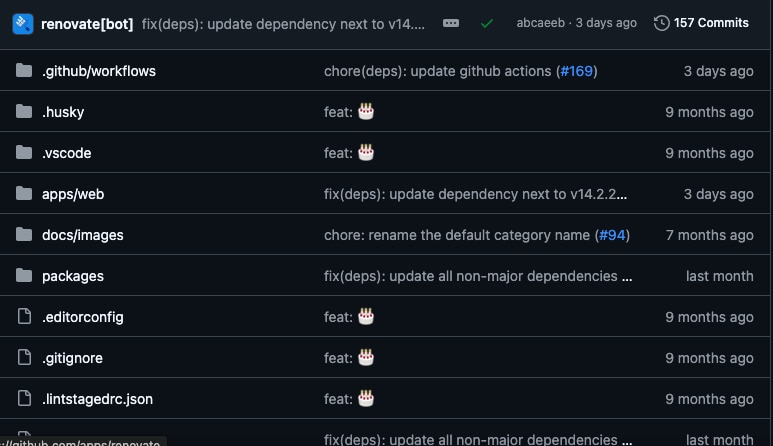Click the packages folder icon
Image resolution: width=773 pixels, height=446 pixels.
point(24,275)
